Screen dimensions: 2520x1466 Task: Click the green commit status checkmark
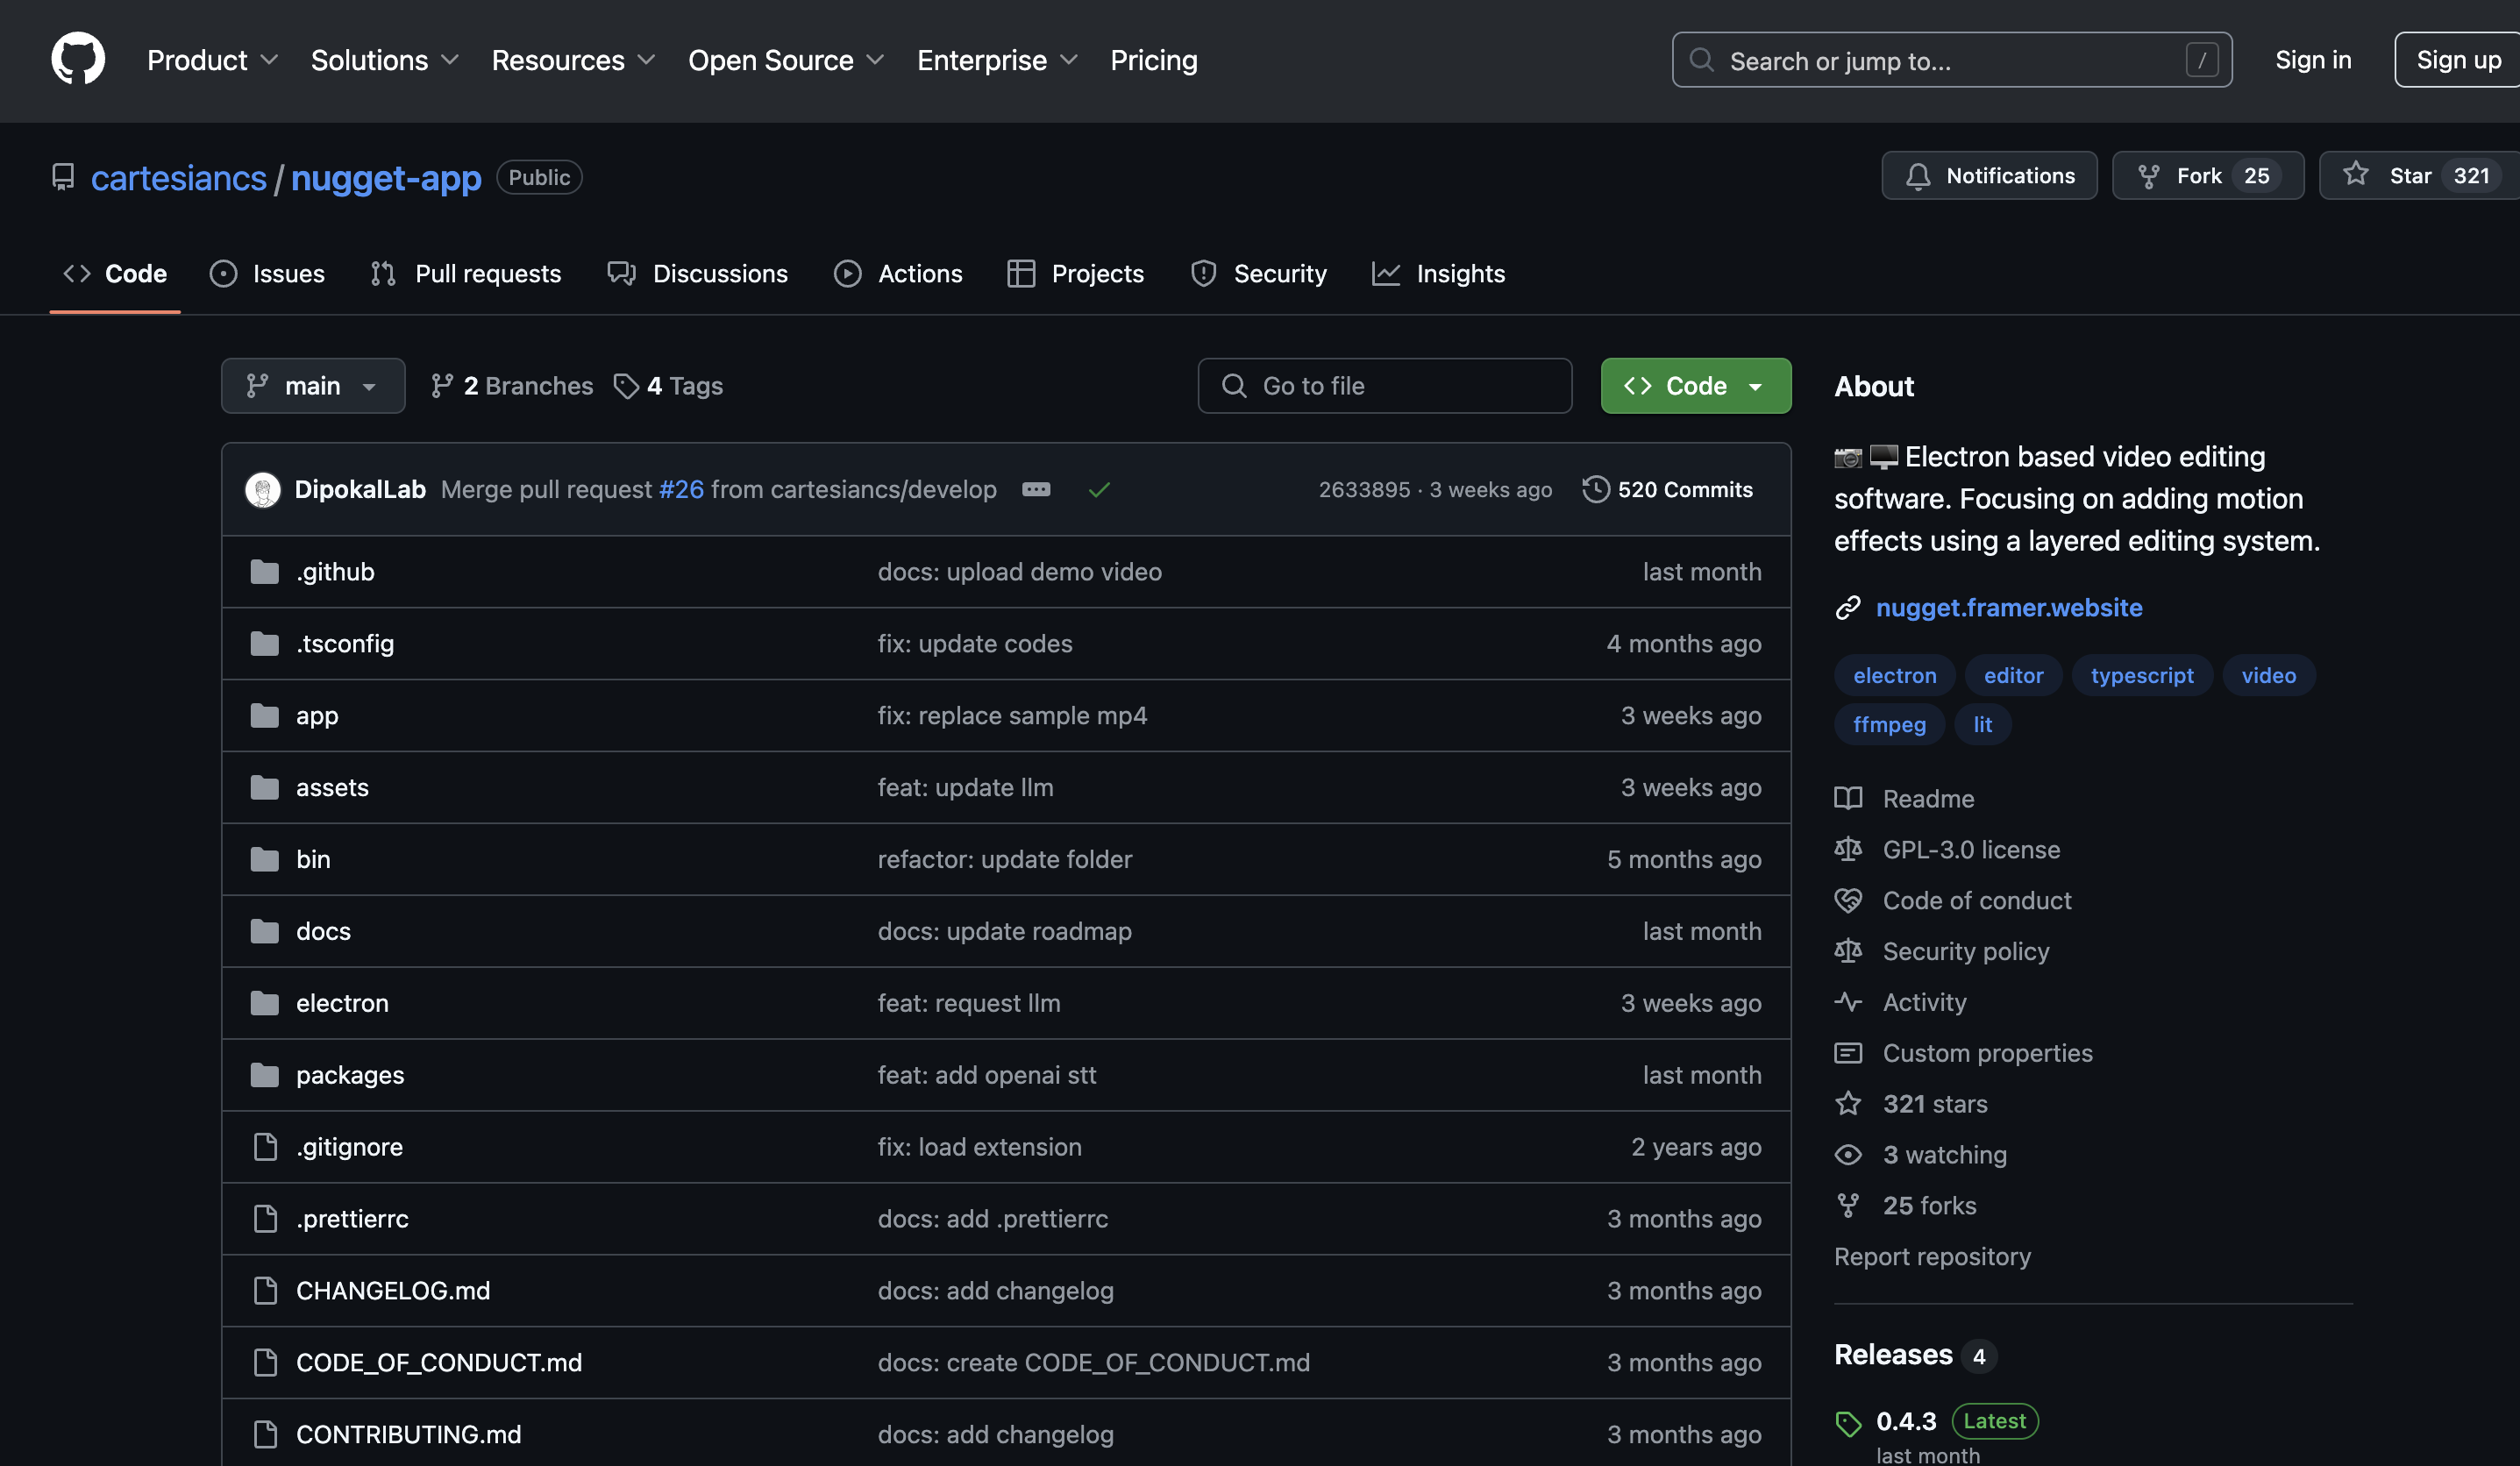tap(1099, 489)
